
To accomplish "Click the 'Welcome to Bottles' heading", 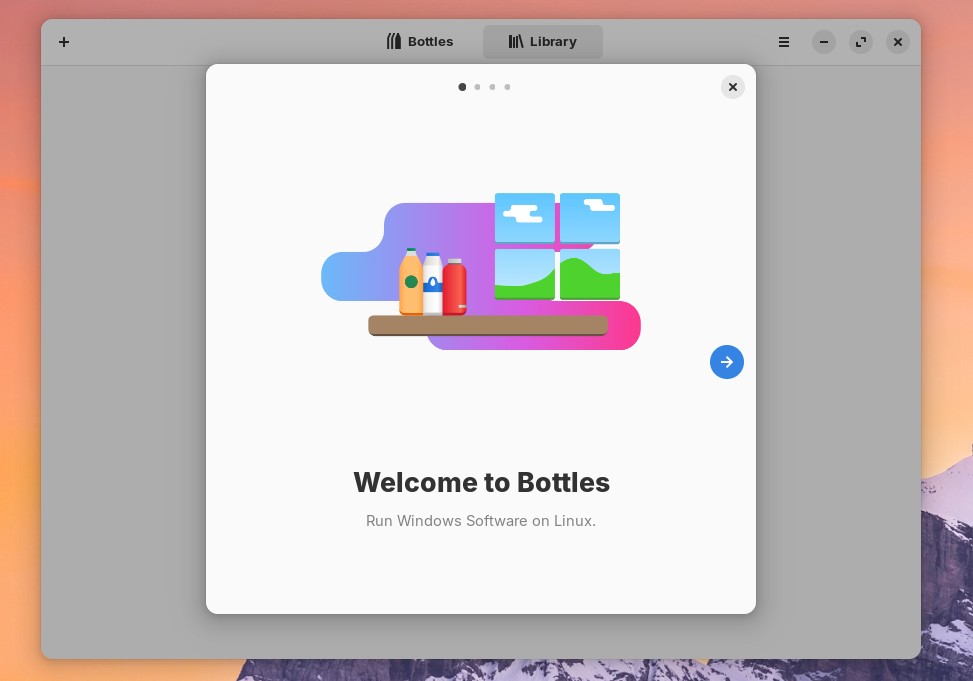I will pyautogui.click(x=482, y=482).
